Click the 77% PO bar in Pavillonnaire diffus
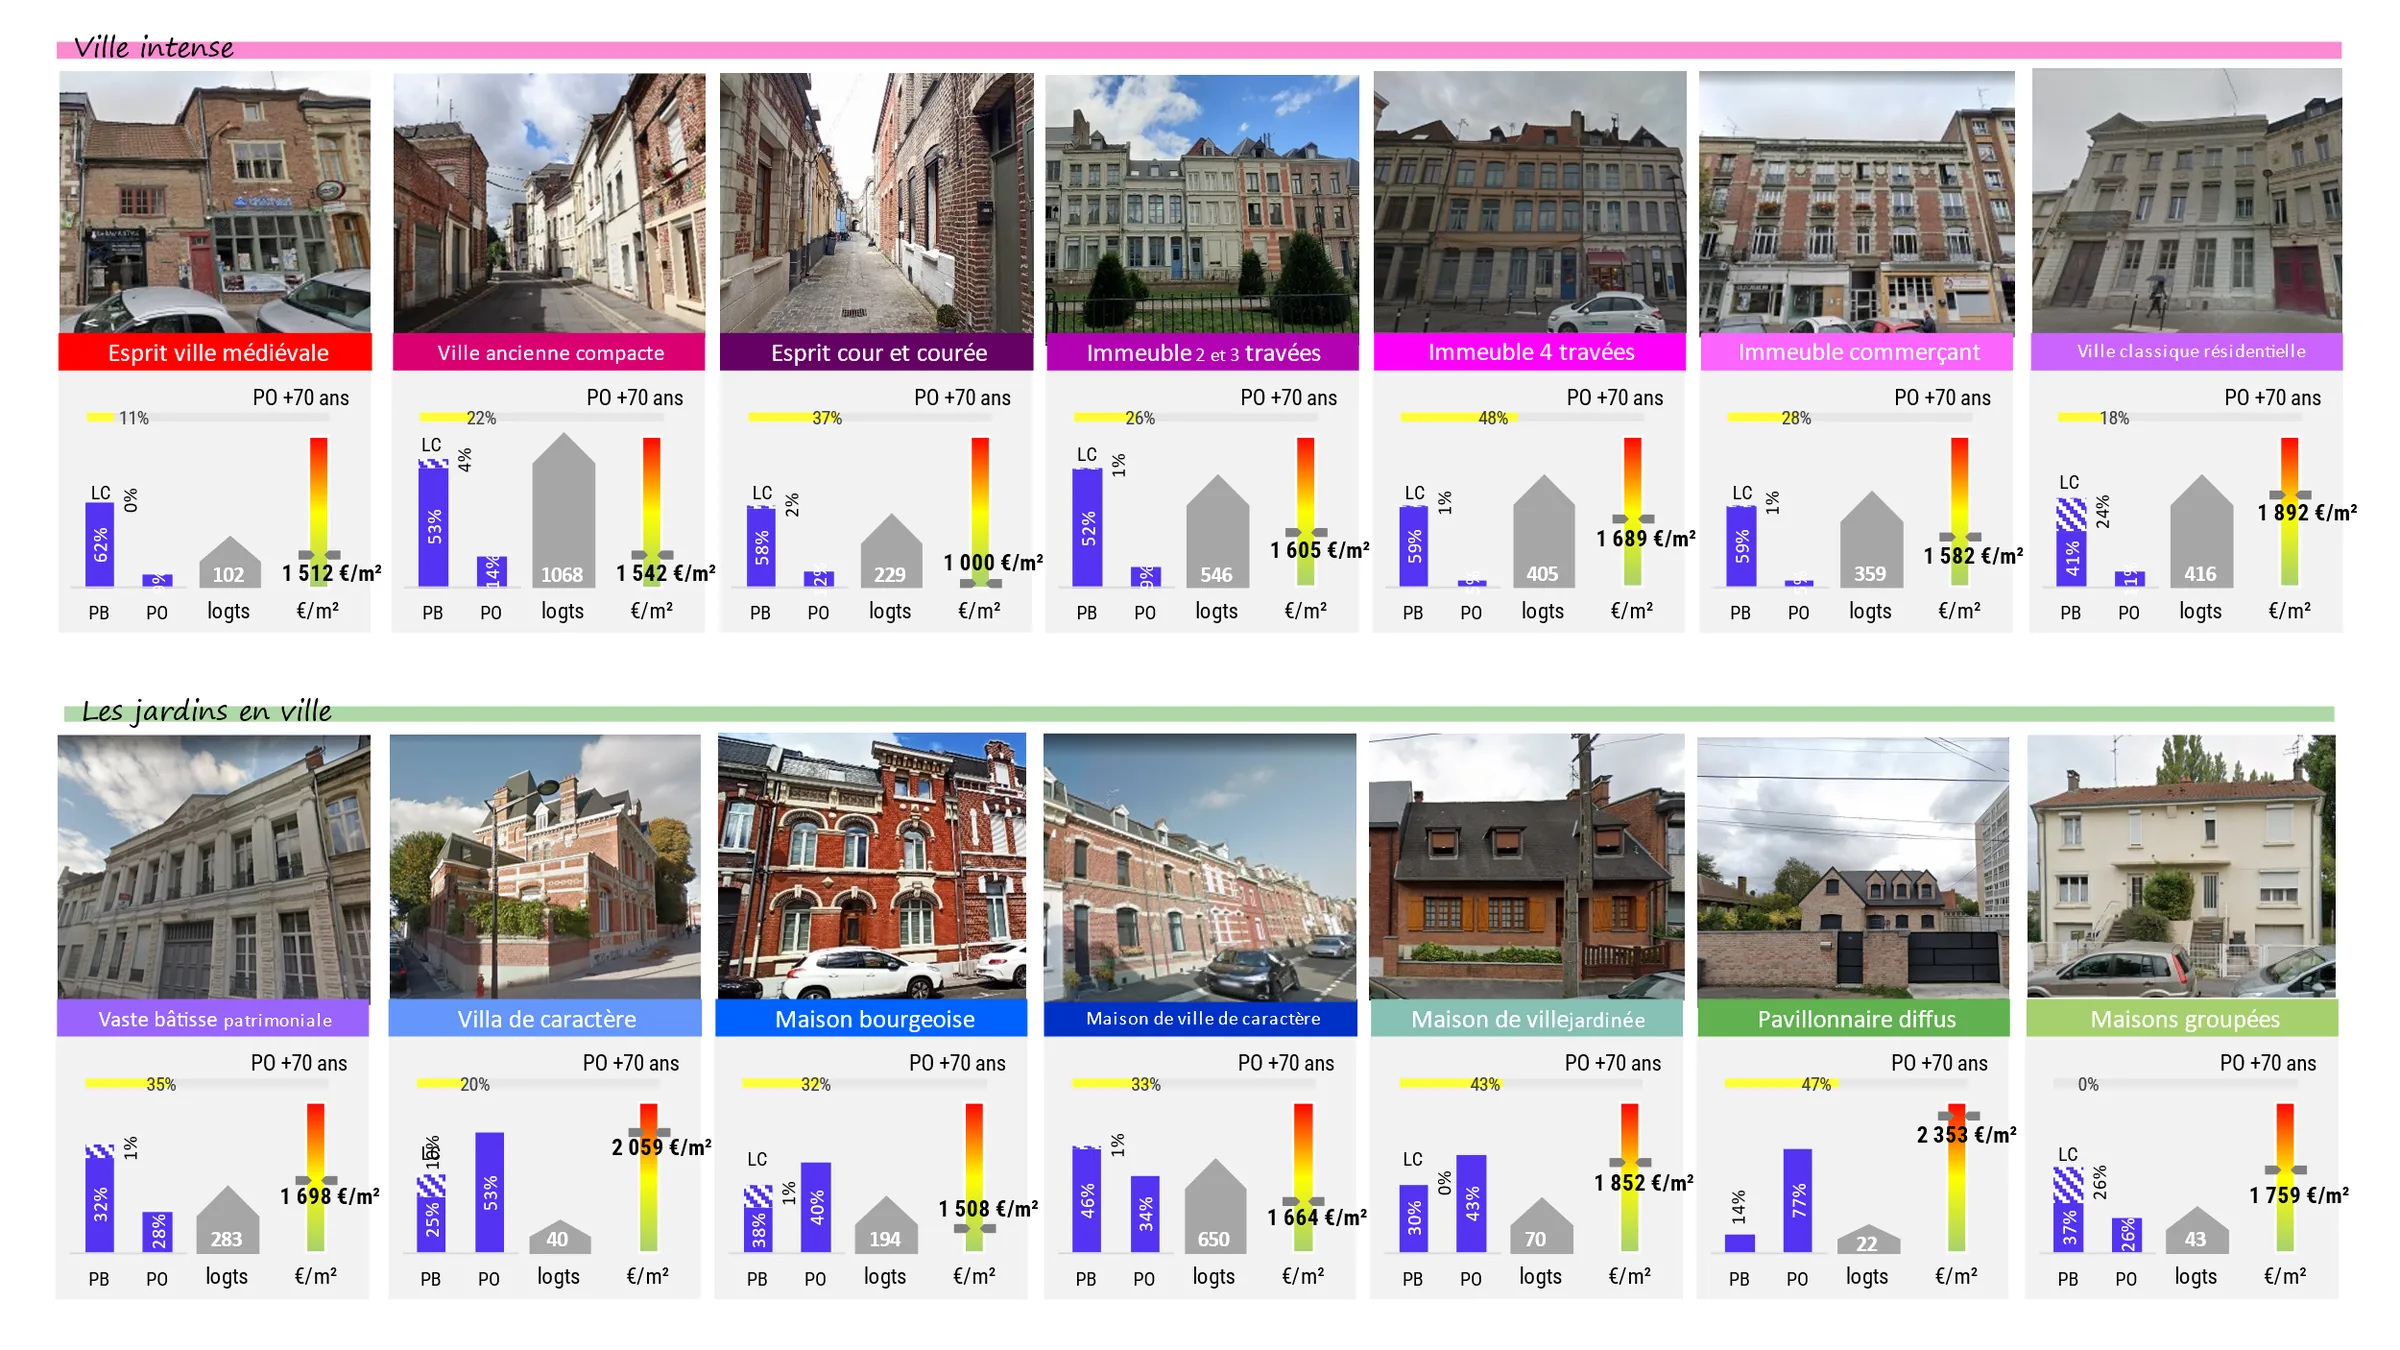This screenshot has width=2400, height=1350. pos(1797,1201)
